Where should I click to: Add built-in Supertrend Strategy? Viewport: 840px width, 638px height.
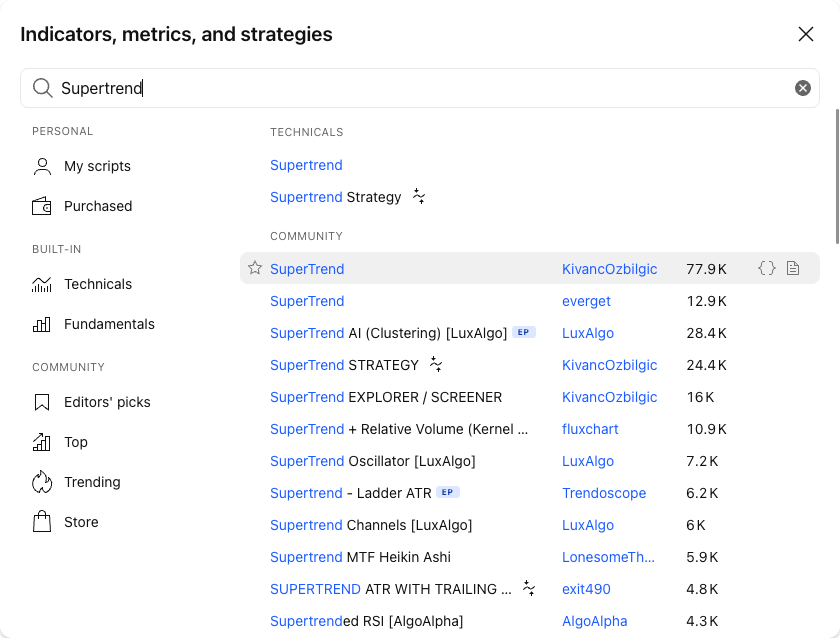(x=335, y=197)
